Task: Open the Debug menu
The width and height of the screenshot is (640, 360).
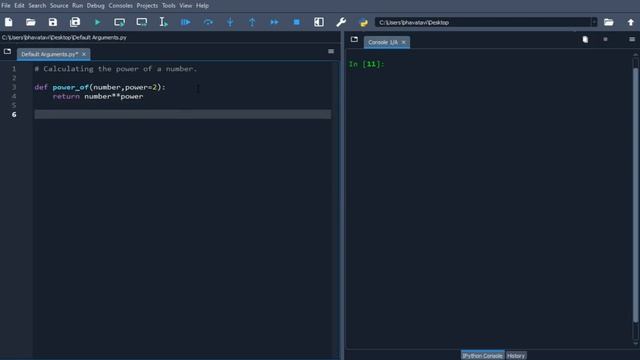Action: [96, 6]
